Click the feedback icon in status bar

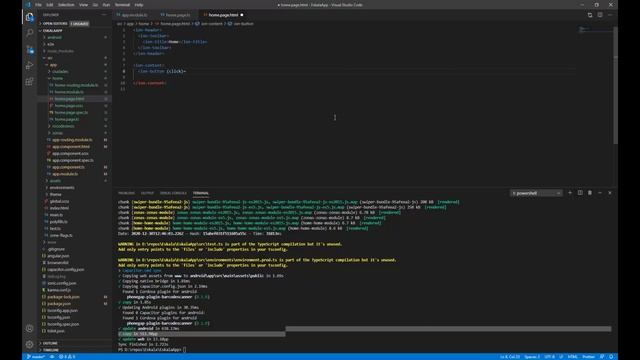click(x=602, y=357)
